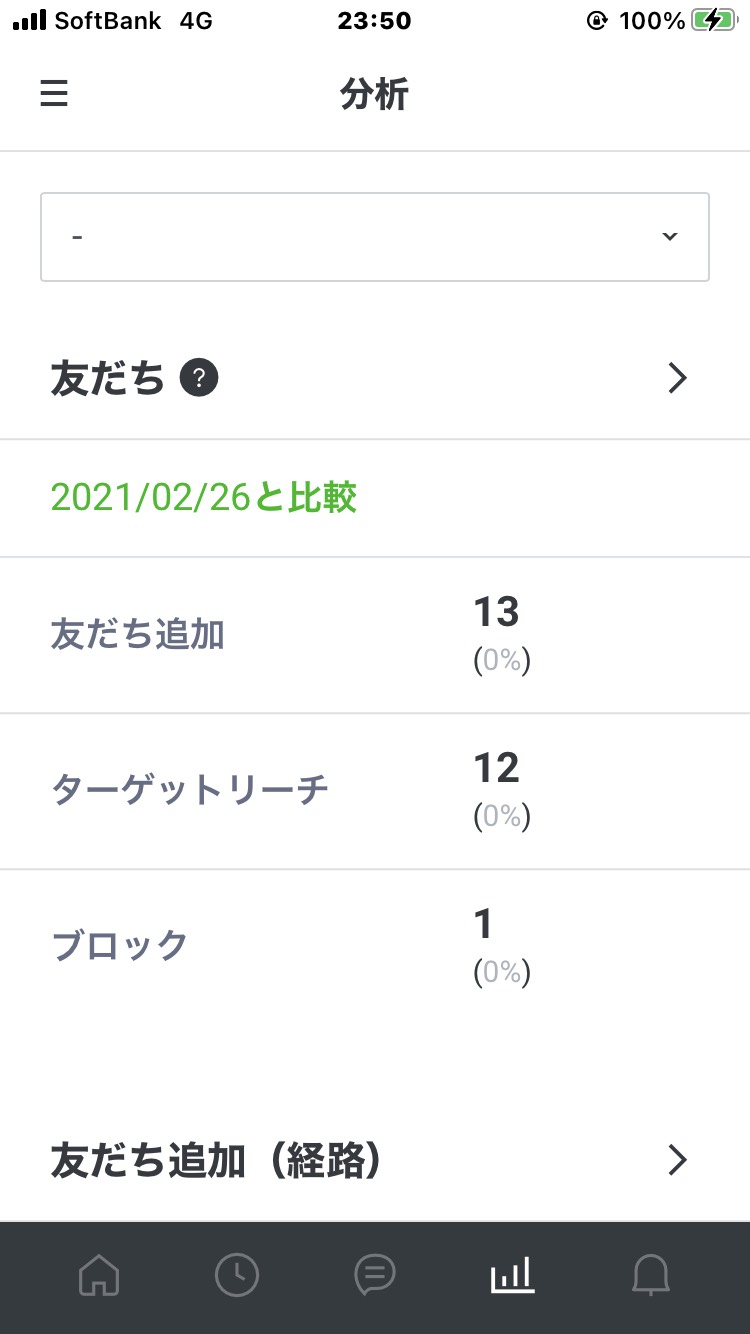Tap the 2021/02/26と比較 link
The width and height of the screenshot is (750, 1334).
point(204,497)
